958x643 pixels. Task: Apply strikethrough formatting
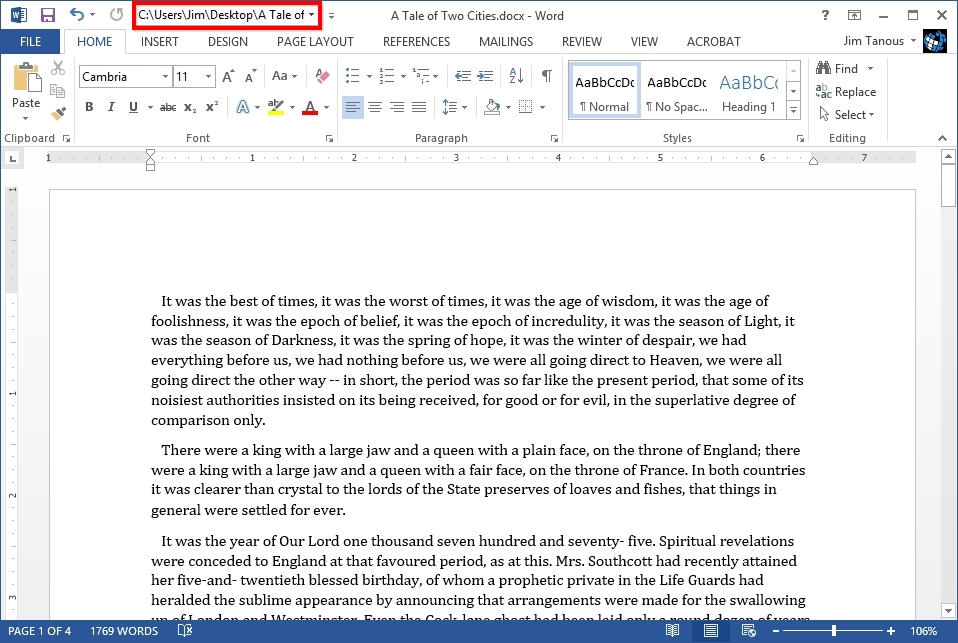167,108
